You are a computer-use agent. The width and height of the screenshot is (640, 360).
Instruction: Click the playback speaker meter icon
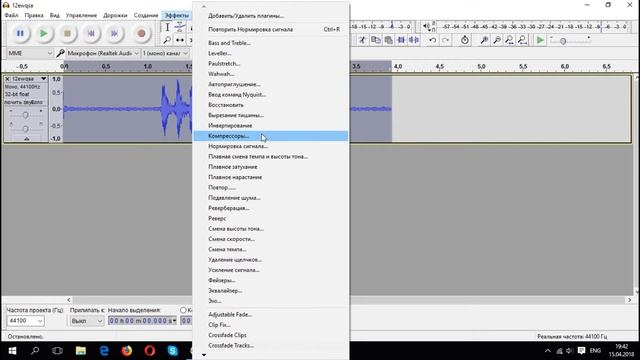(427, 27)
